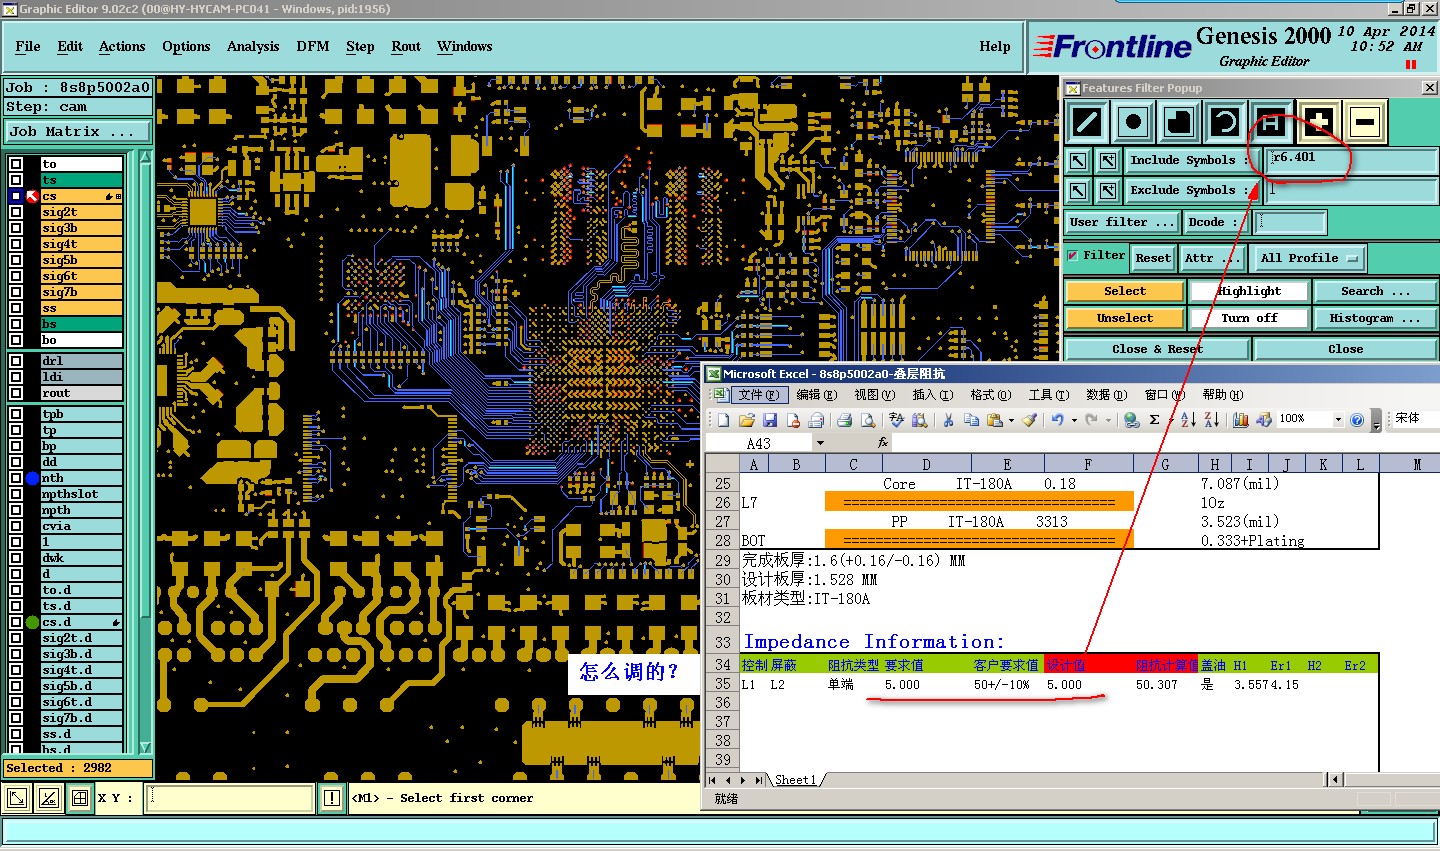Click the orange Select button

pyautogui.click(x=1125, y=291)
